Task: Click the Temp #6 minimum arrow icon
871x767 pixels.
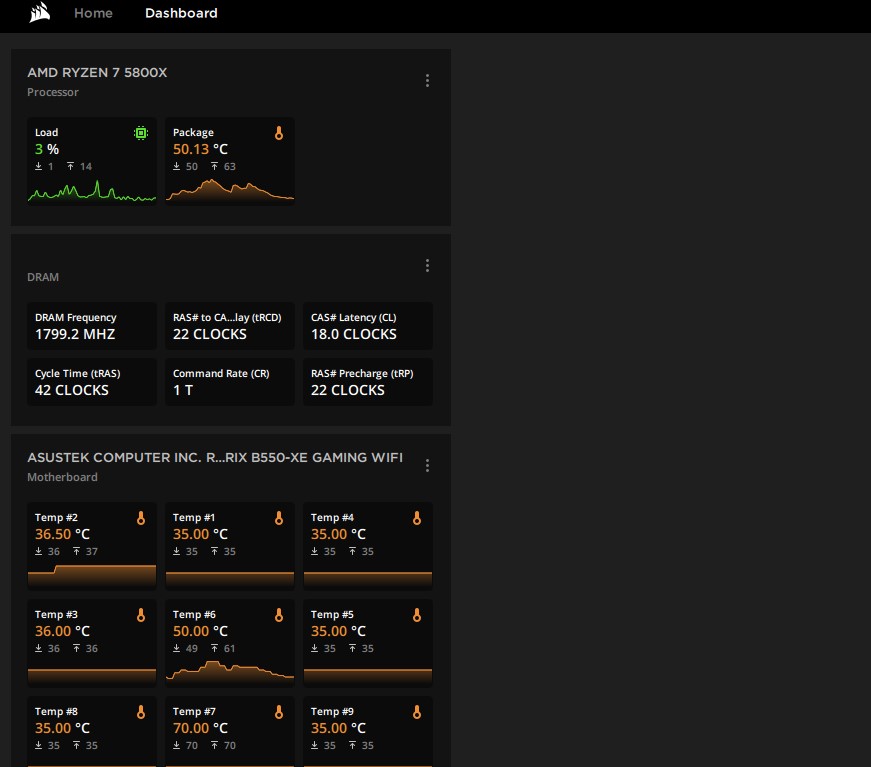Action: tap(176, 648)
